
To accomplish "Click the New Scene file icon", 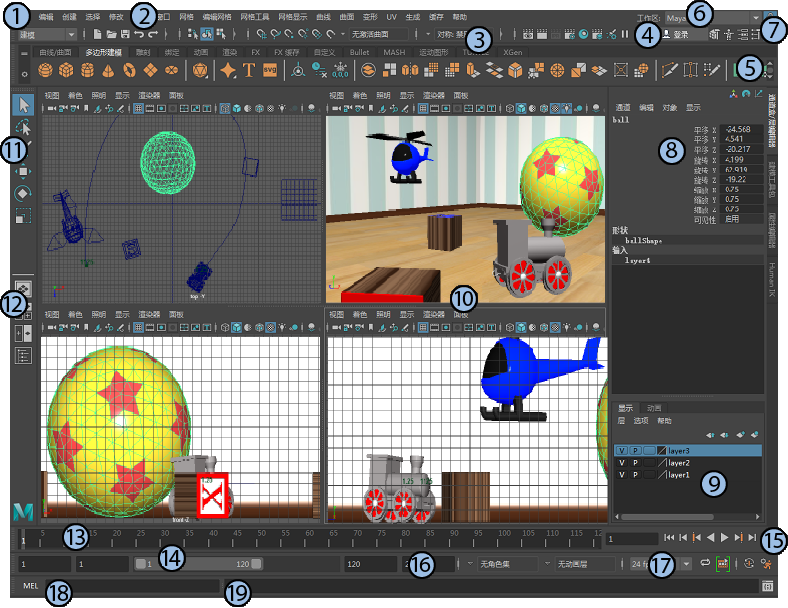I will 97,34.
